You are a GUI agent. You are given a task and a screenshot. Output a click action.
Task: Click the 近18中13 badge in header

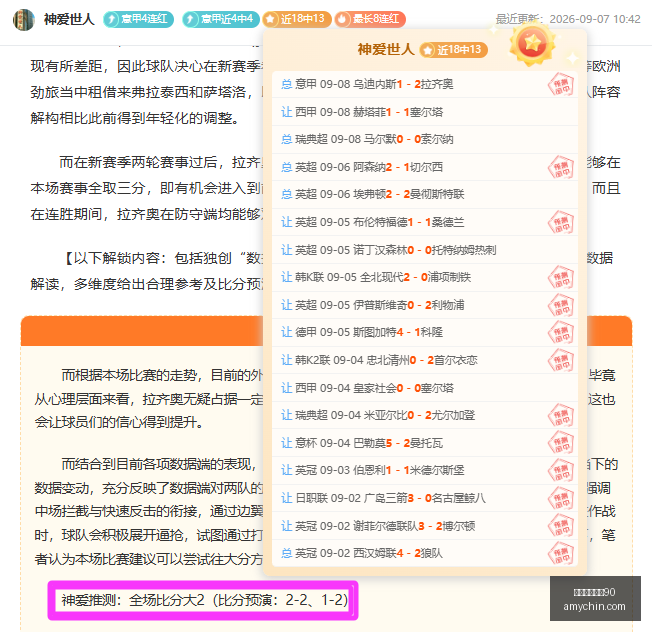297,19
